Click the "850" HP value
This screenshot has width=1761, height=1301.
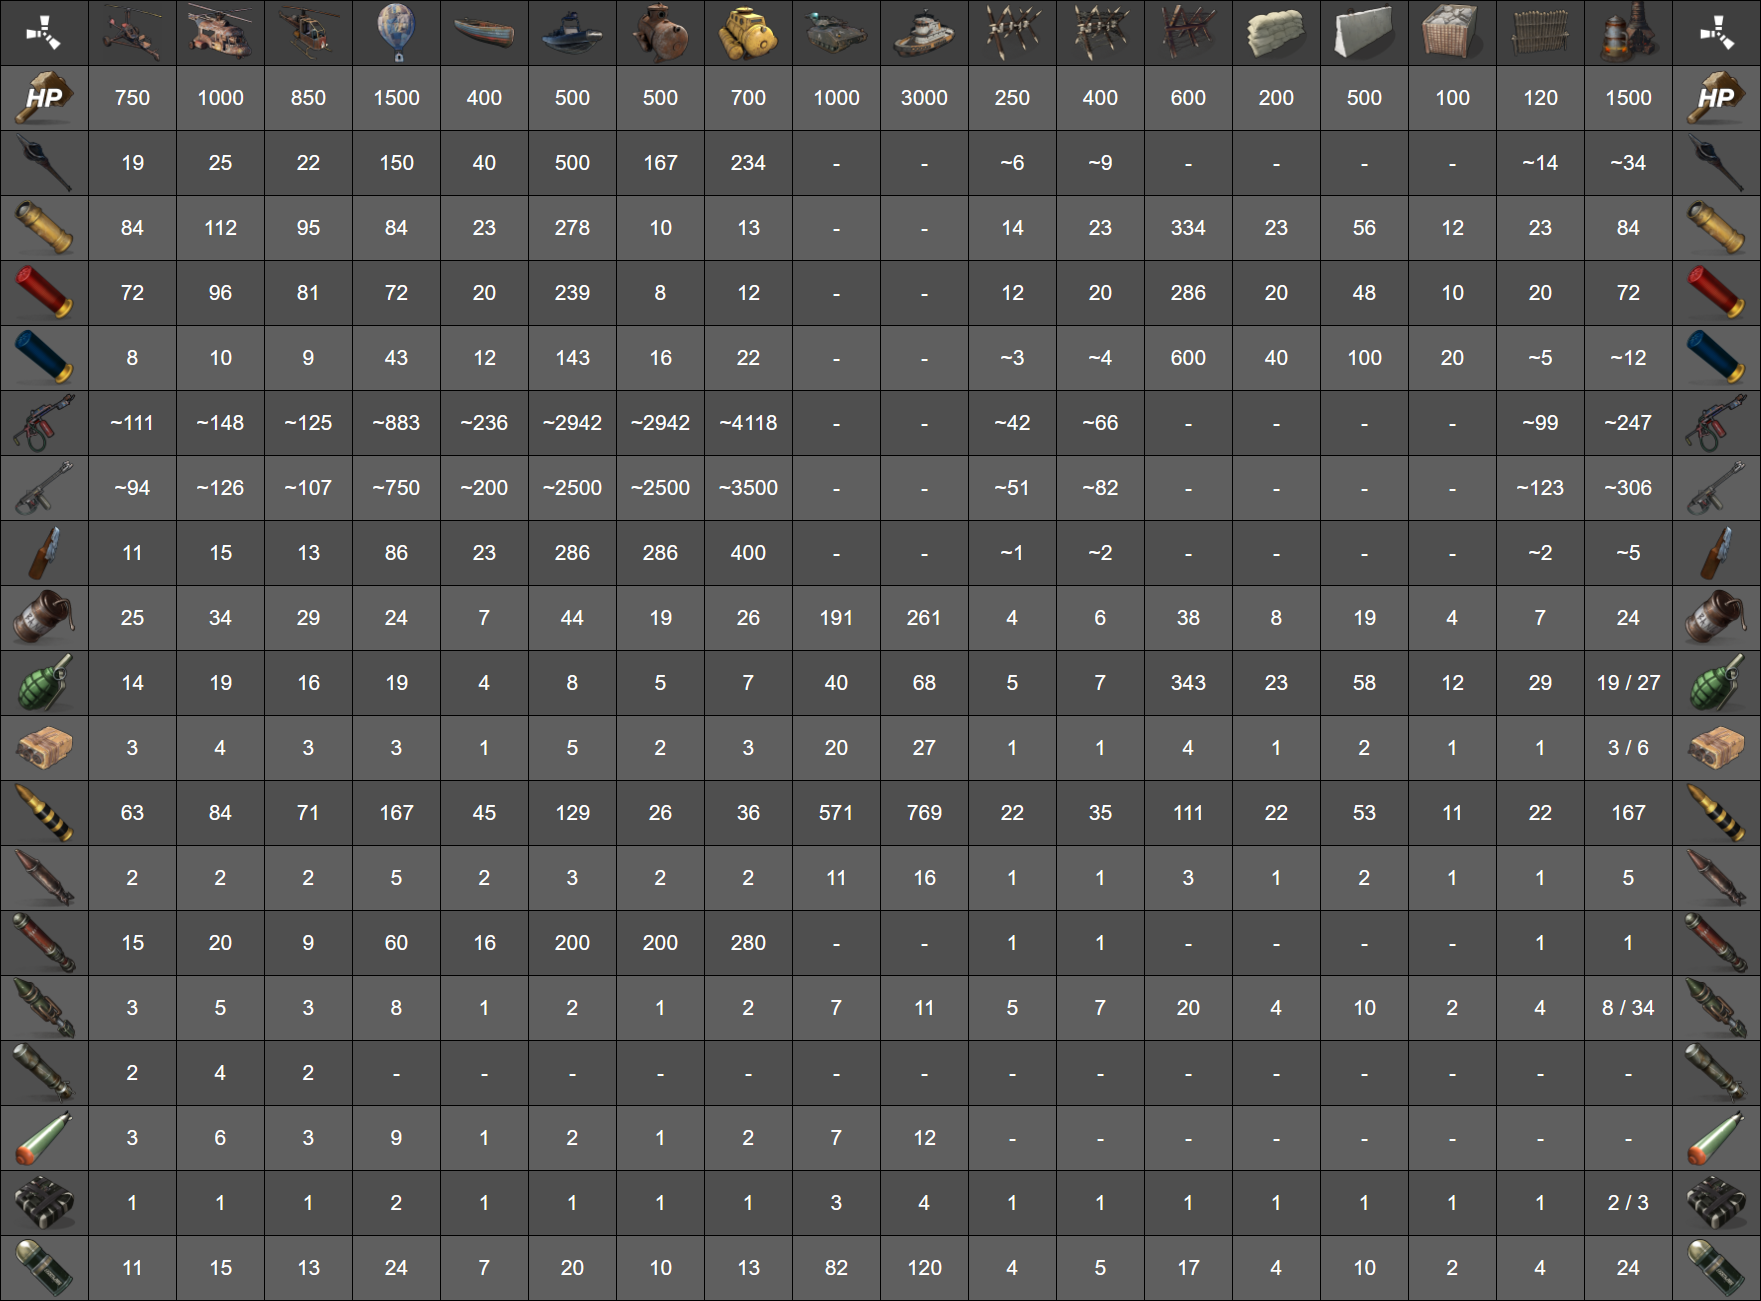pos(308,98)
